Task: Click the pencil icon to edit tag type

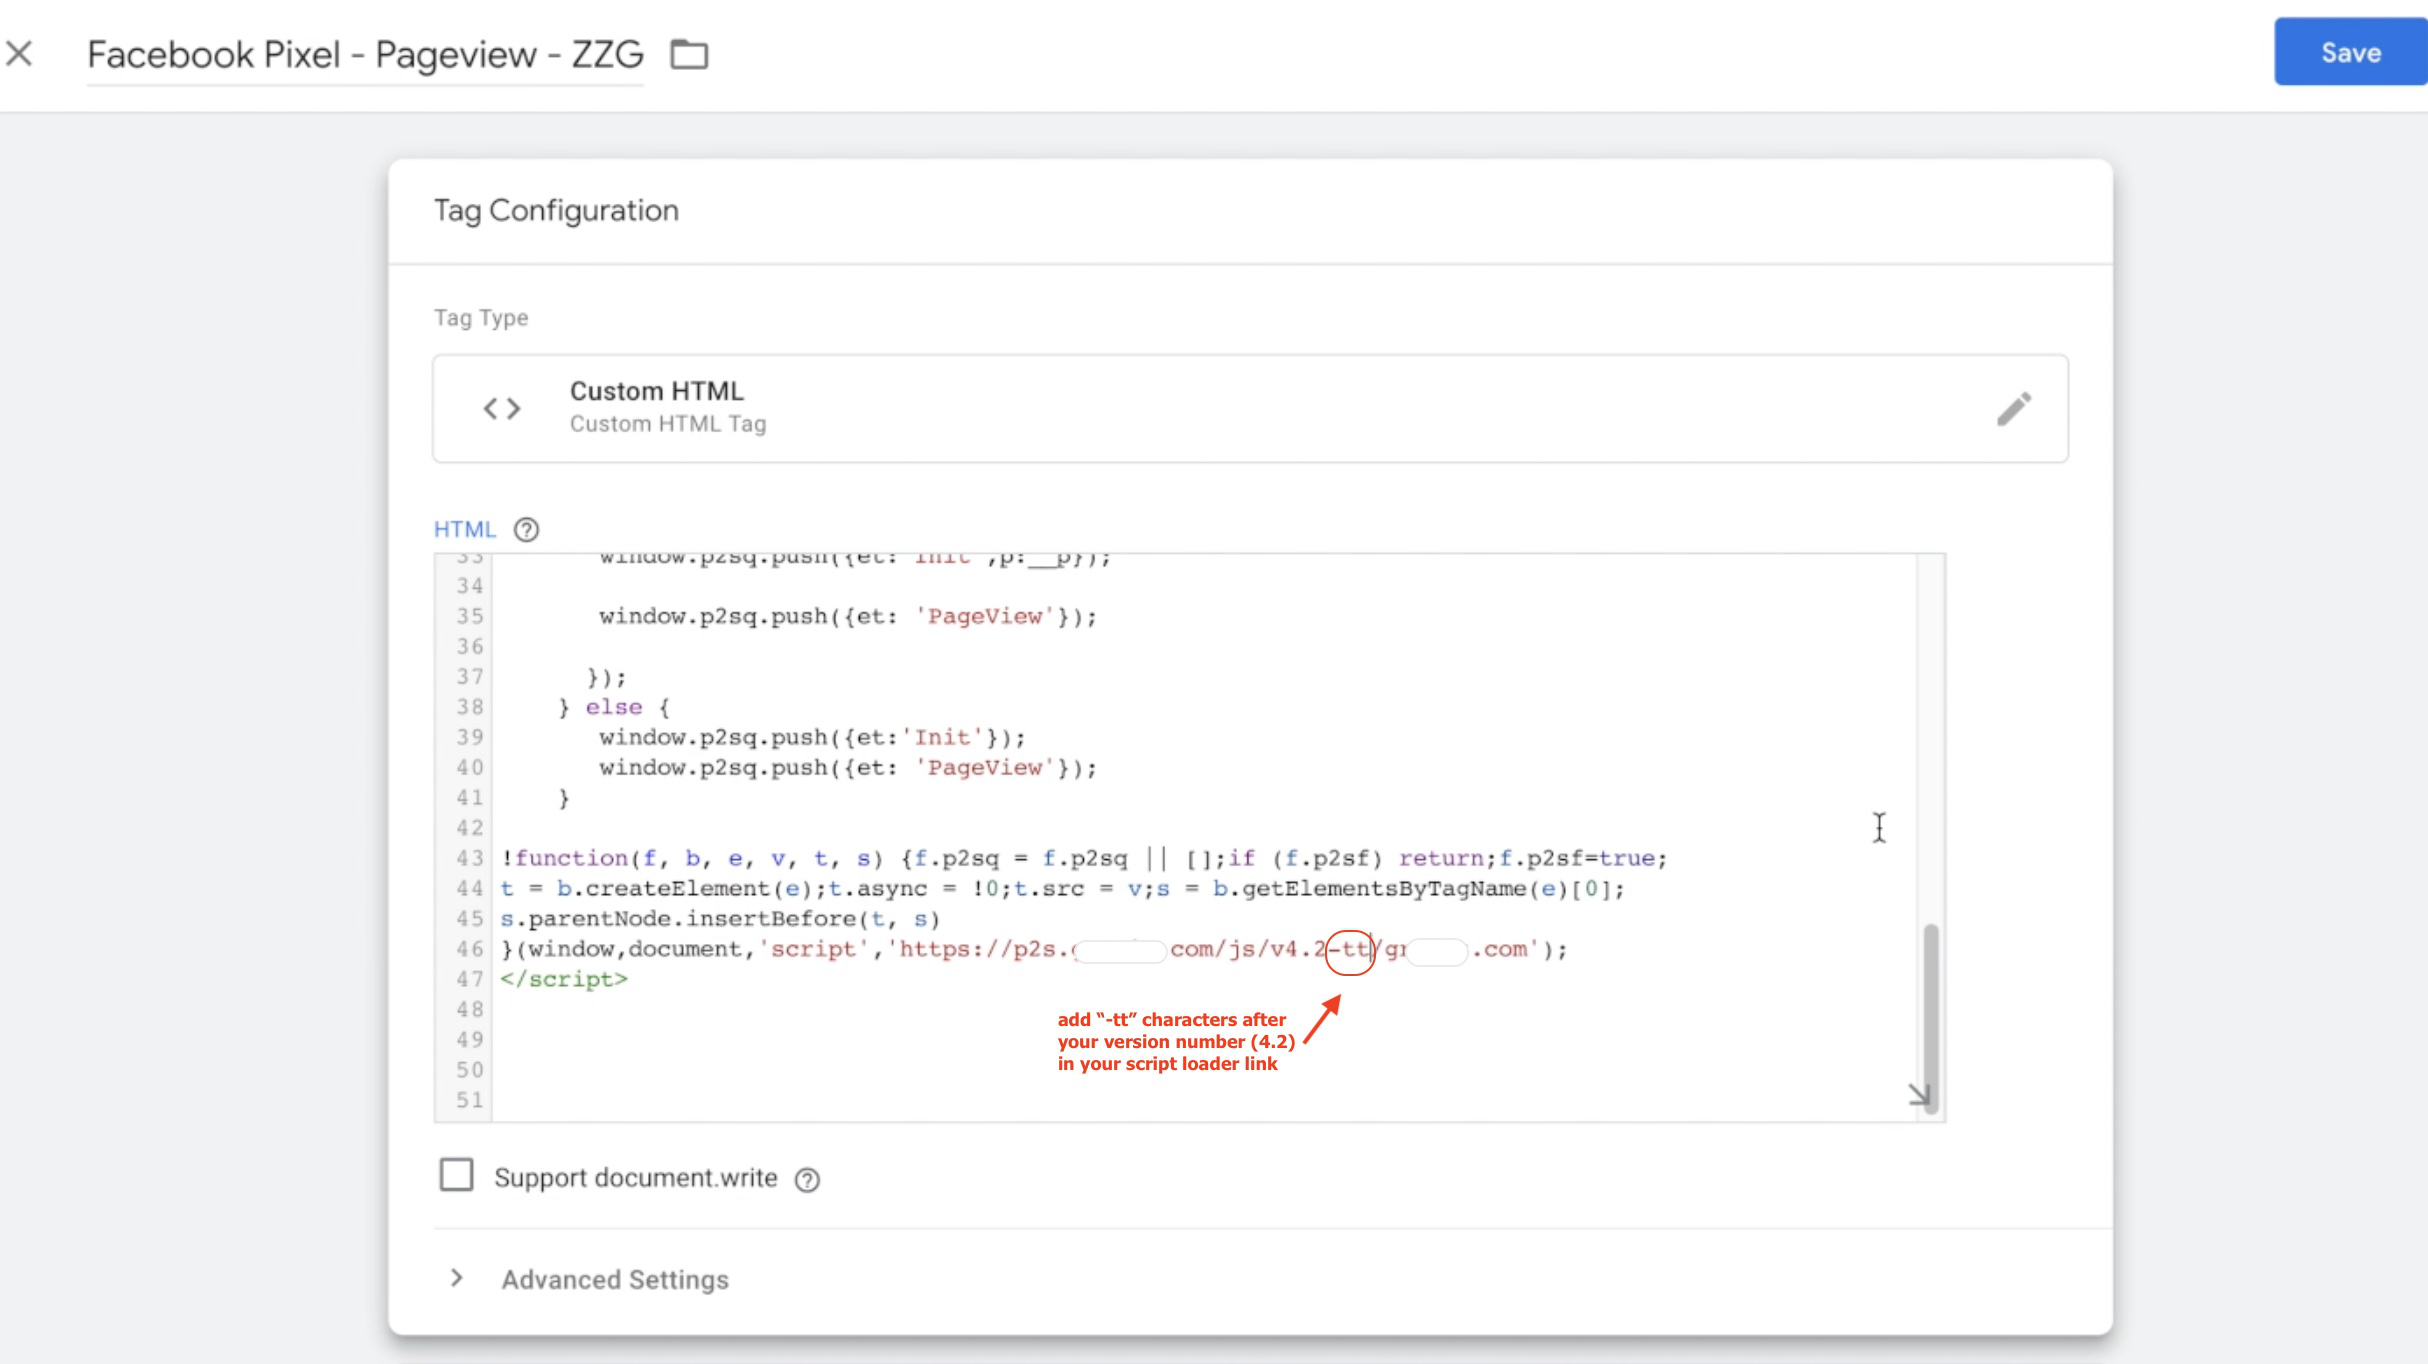Action: [x=2014, y=408]
